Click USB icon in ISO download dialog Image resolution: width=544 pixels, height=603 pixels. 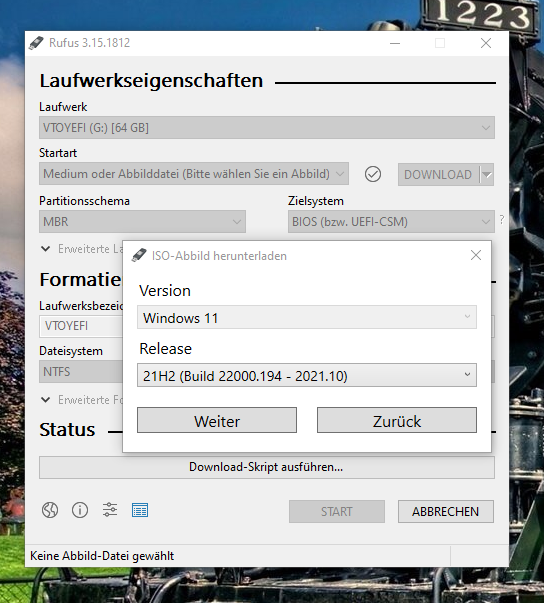(x=139, y=255)
